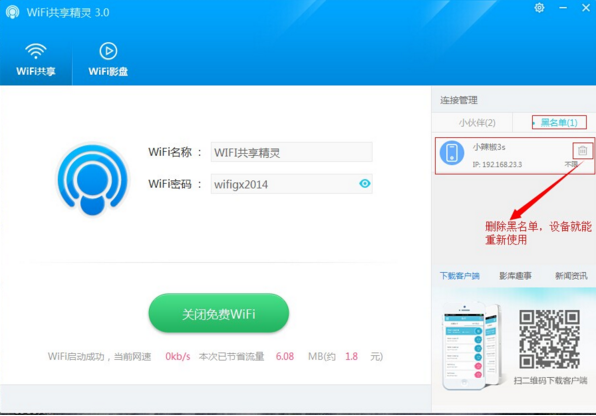Delete 小辣椒3s from blacklist via trash icon
This screenshot has height=416, width=596.
click(582, 151)
